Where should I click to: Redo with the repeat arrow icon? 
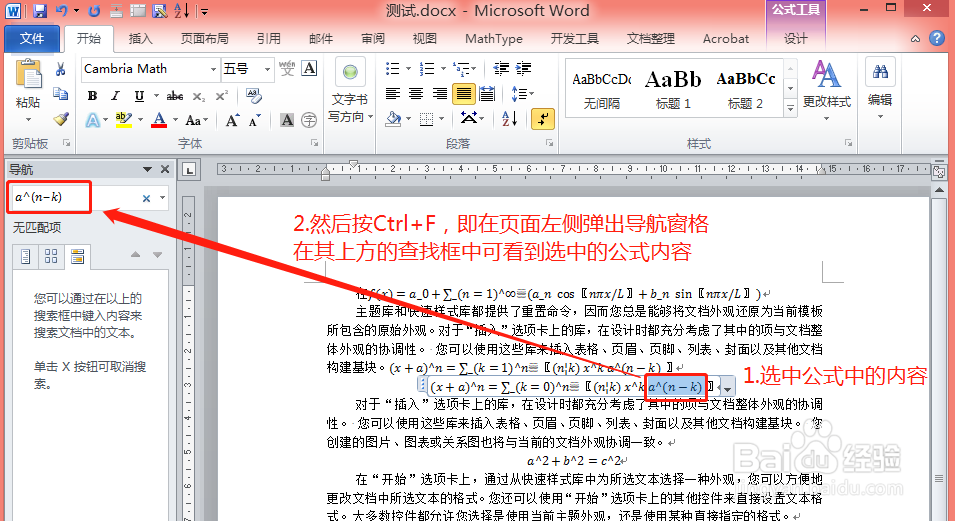(x=94, y=10)
